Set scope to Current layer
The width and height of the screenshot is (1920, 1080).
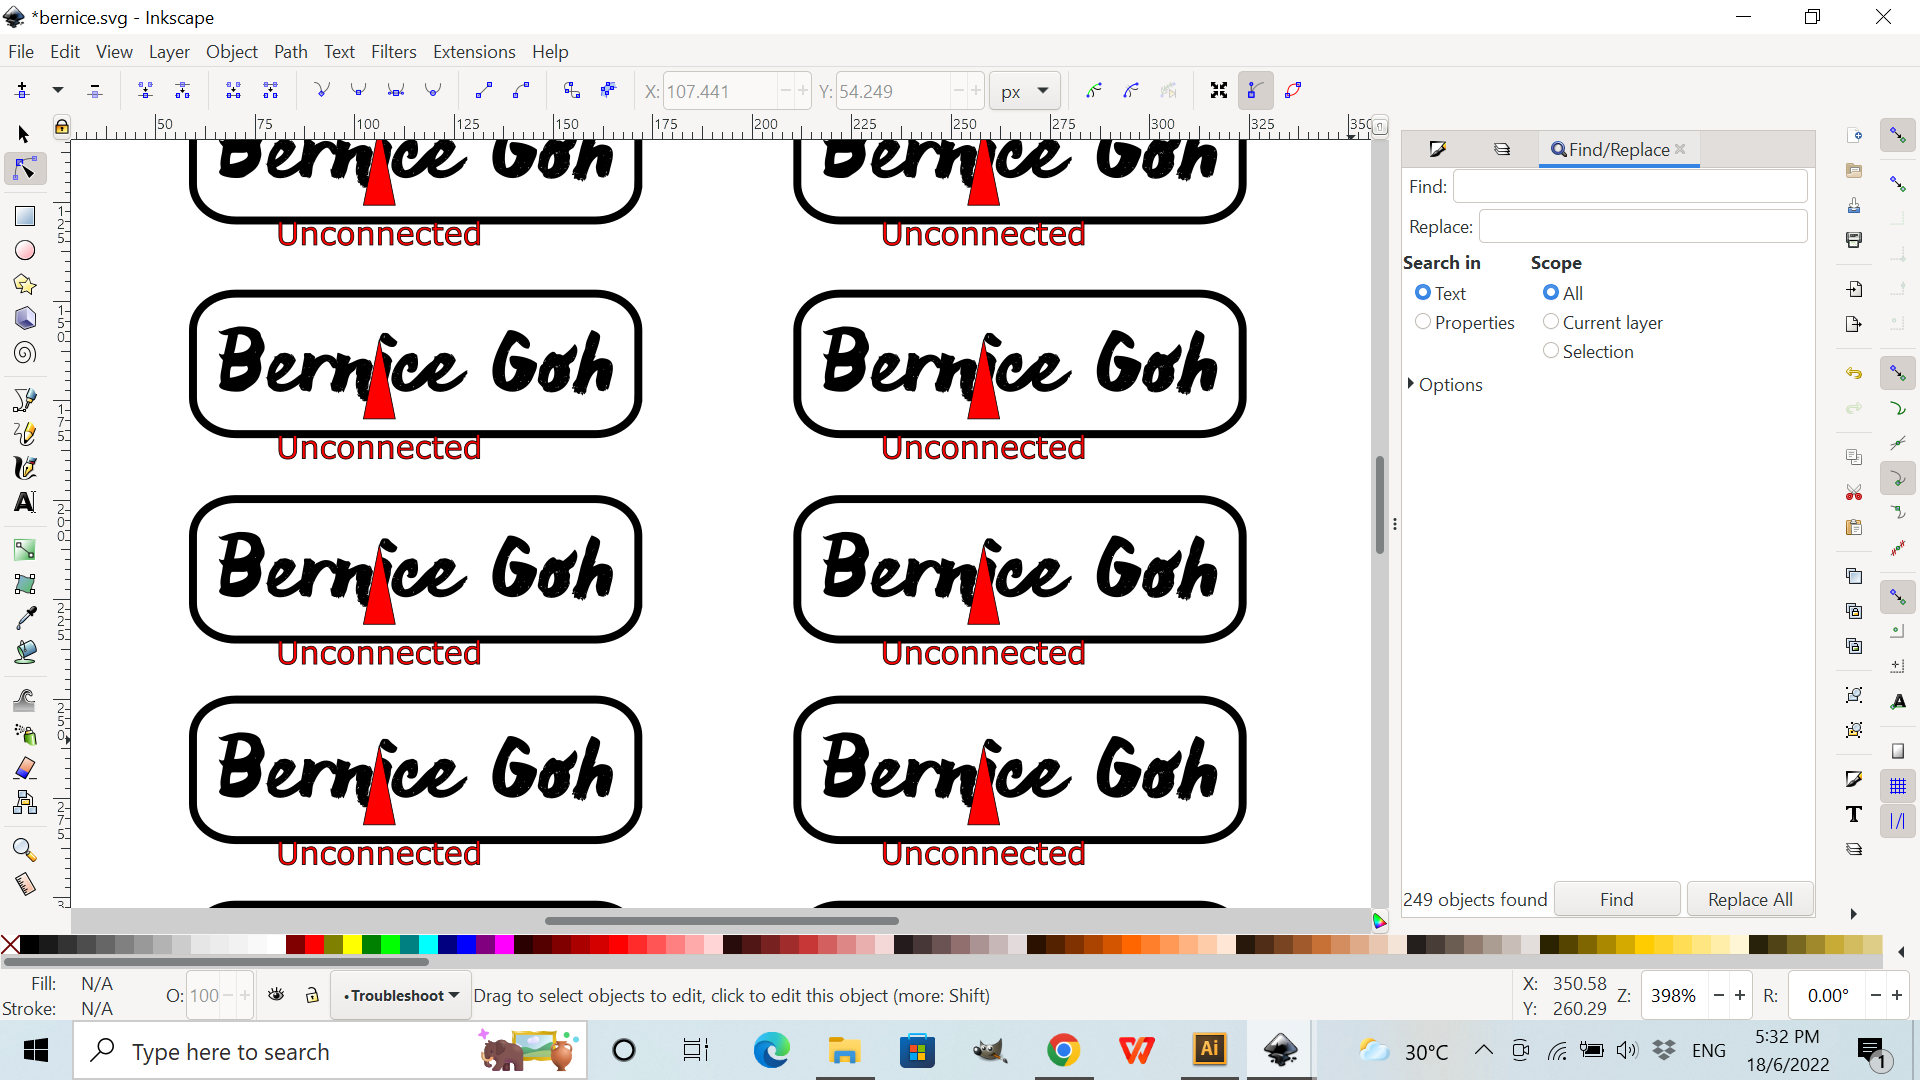click(1551, 322)
